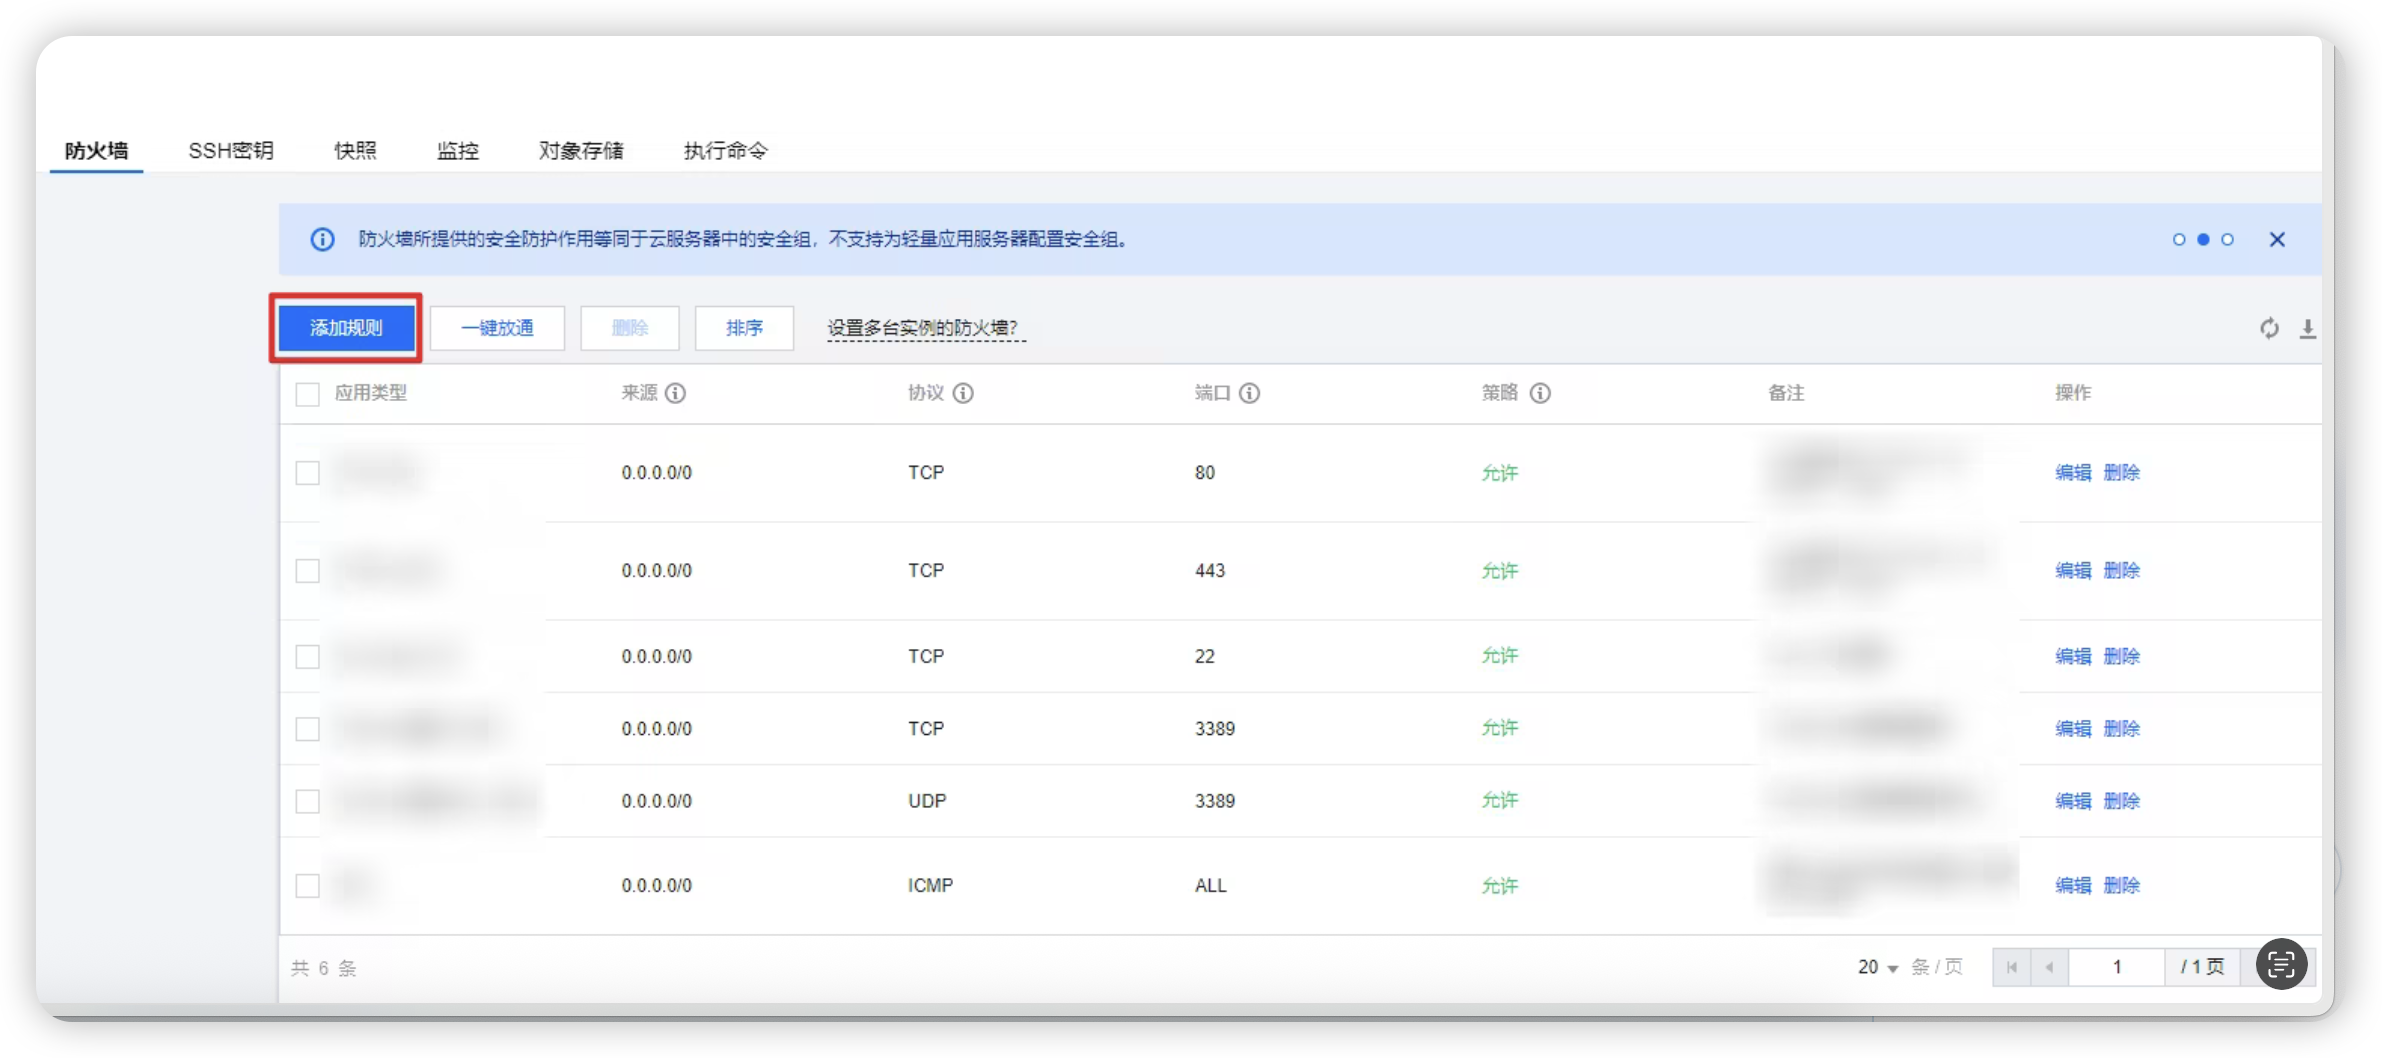The width and height of the screenshot is (2382, 1058).
Task: Select the checkbox for ICMP rule
Action: pyautogui.click(x=308, y=886)
